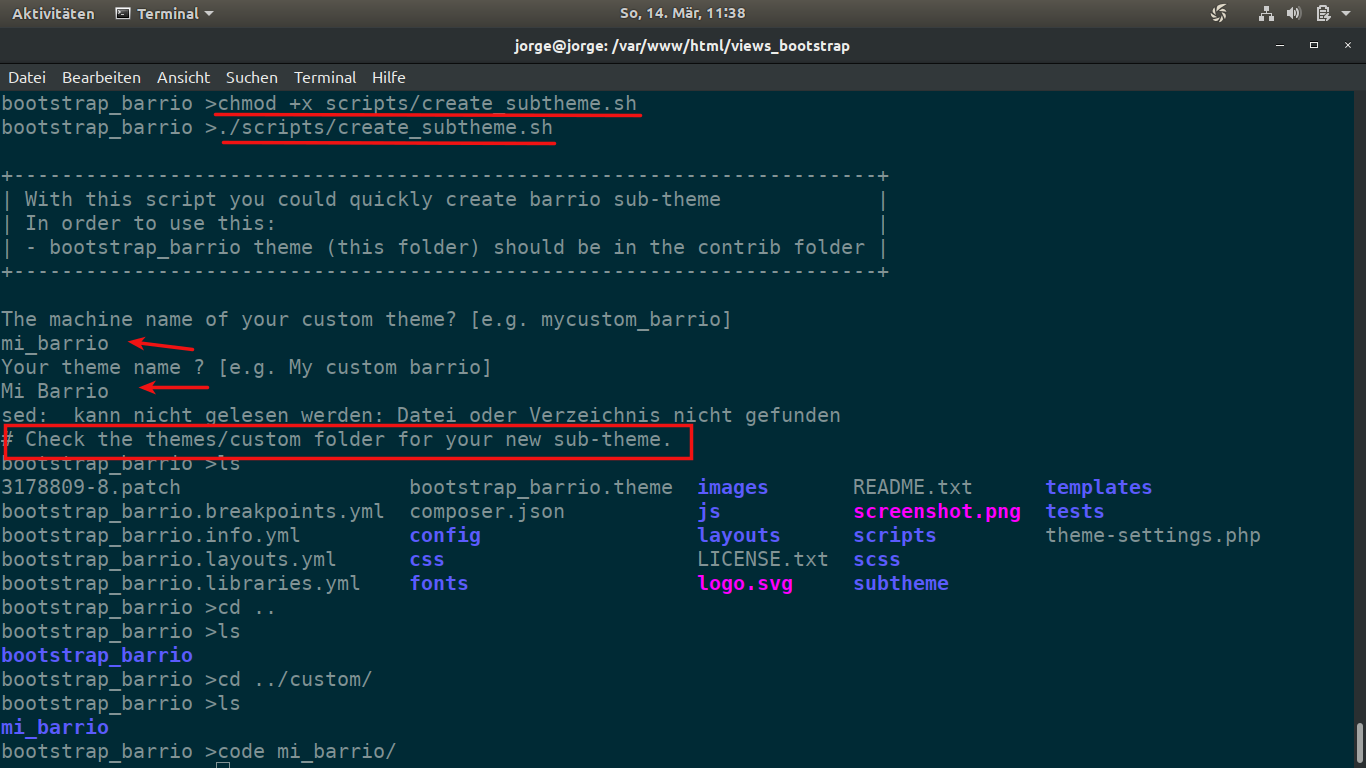Viewport: 1366px width, 768px height.
Task: Click the 'code mi_barrio/' command
Action: (307, 751)
